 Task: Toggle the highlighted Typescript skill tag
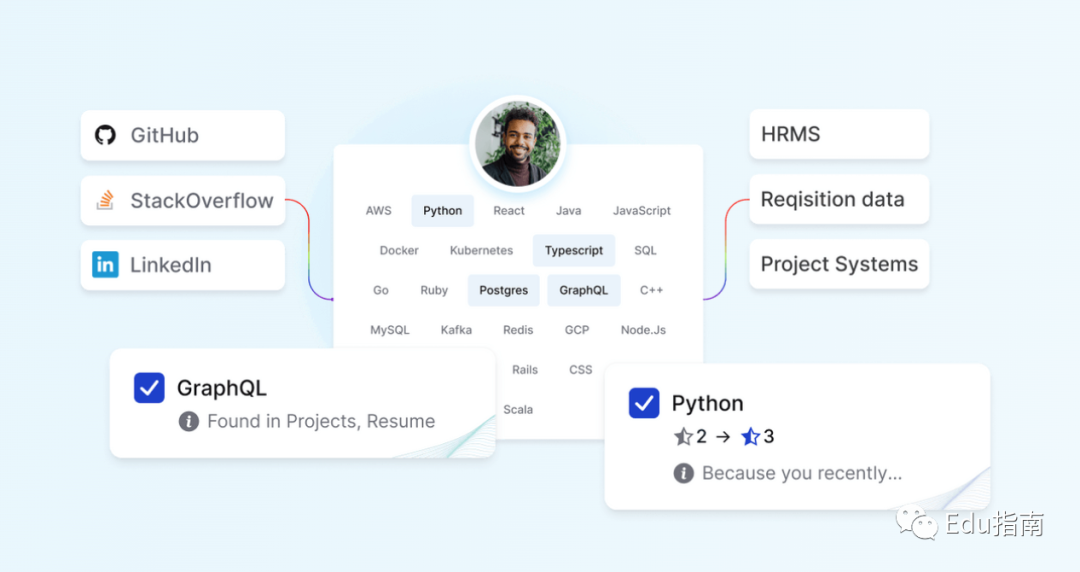574,250
